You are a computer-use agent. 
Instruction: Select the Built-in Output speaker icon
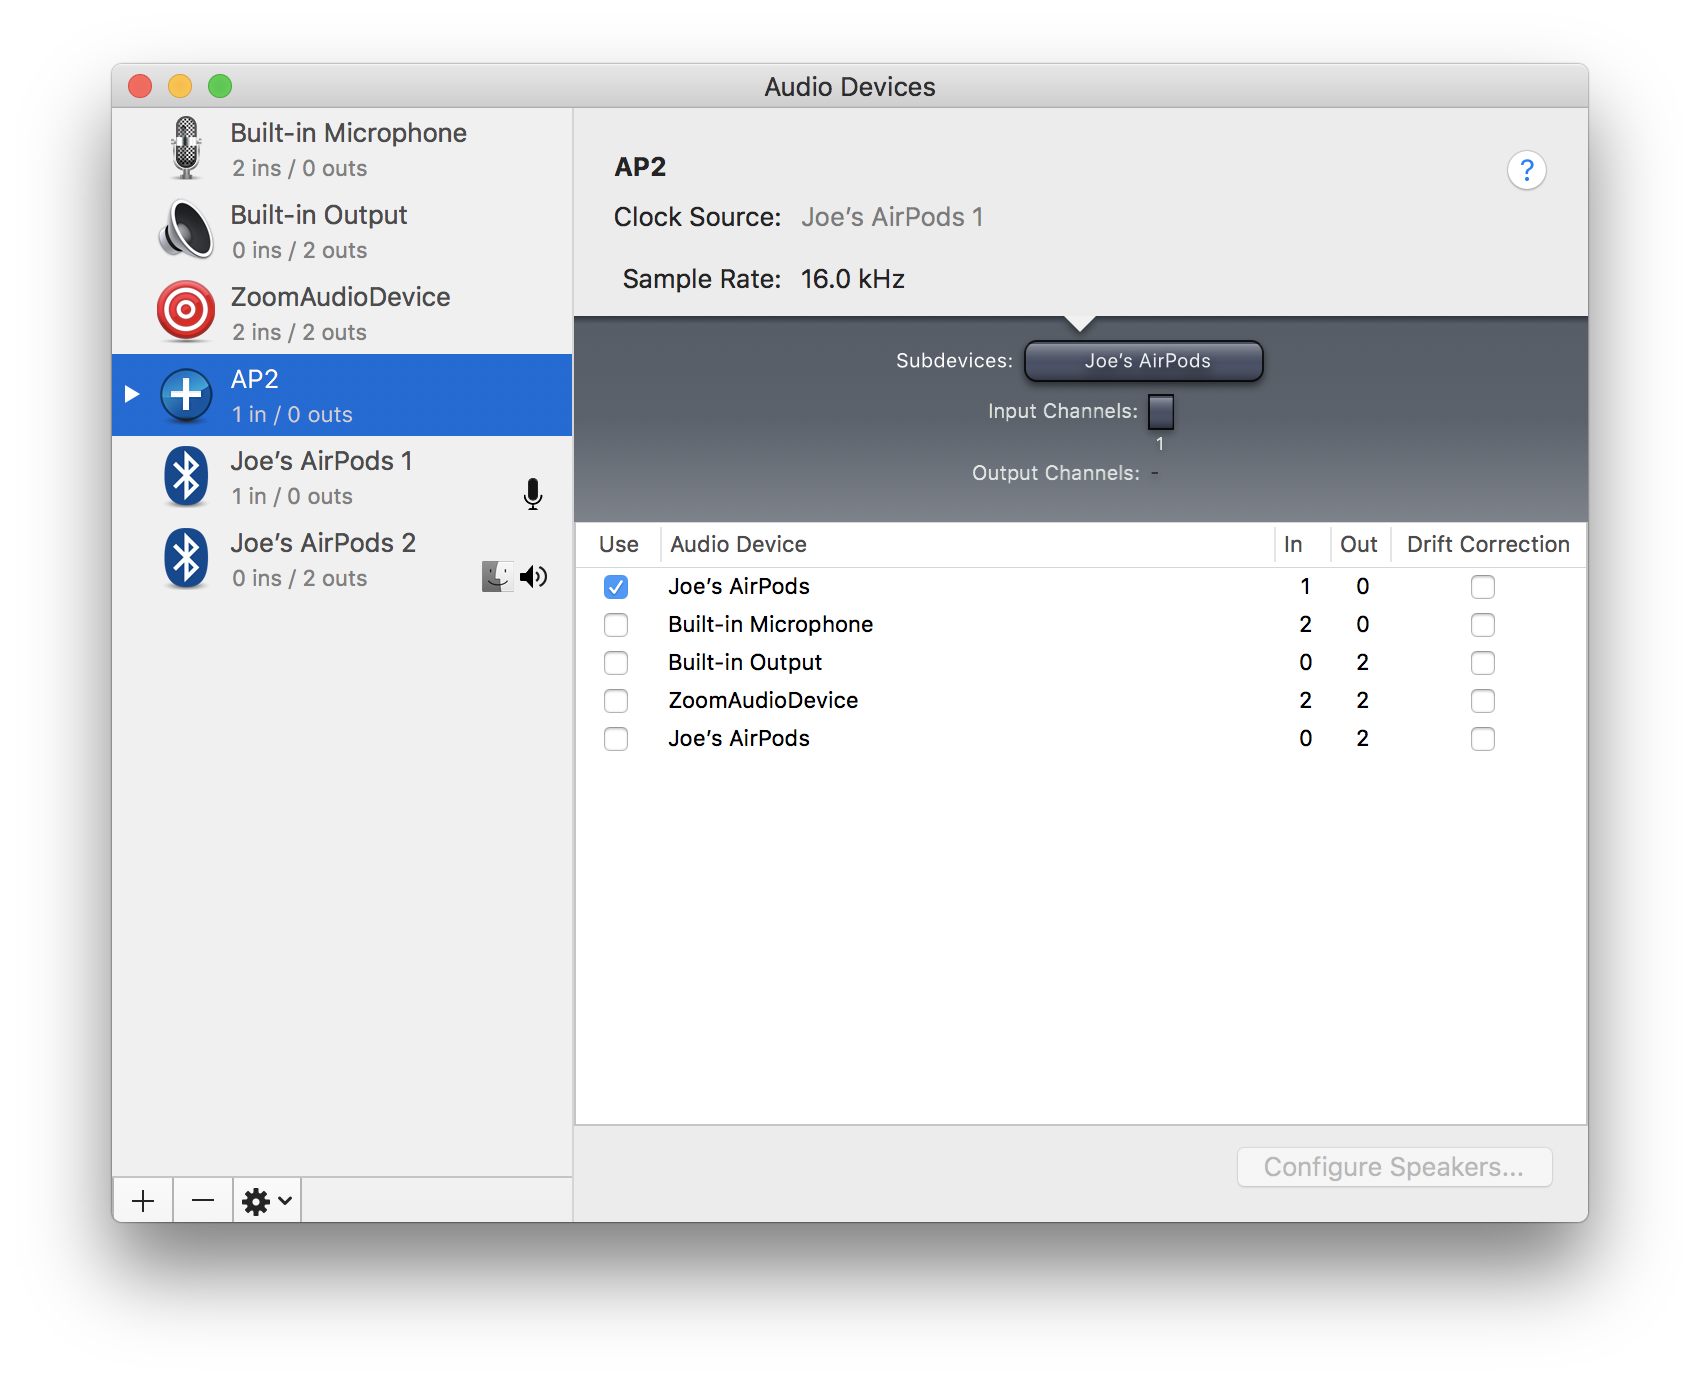[x=186, y=229]
